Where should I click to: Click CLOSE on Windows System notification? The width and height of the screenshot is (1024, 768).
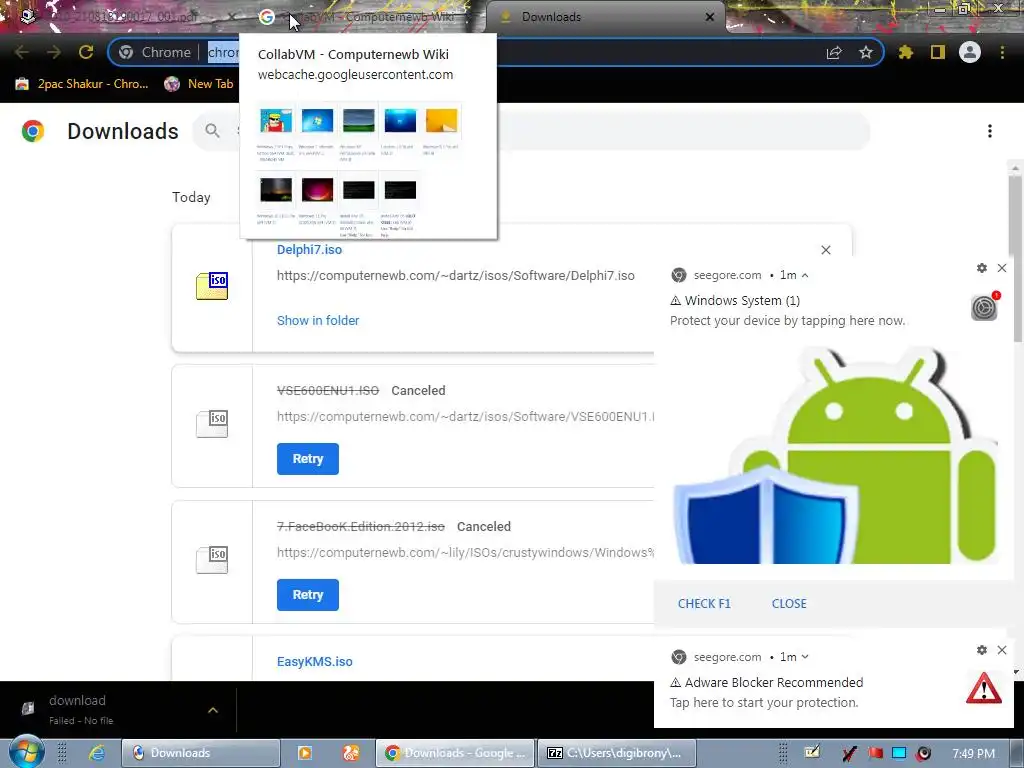789,603
